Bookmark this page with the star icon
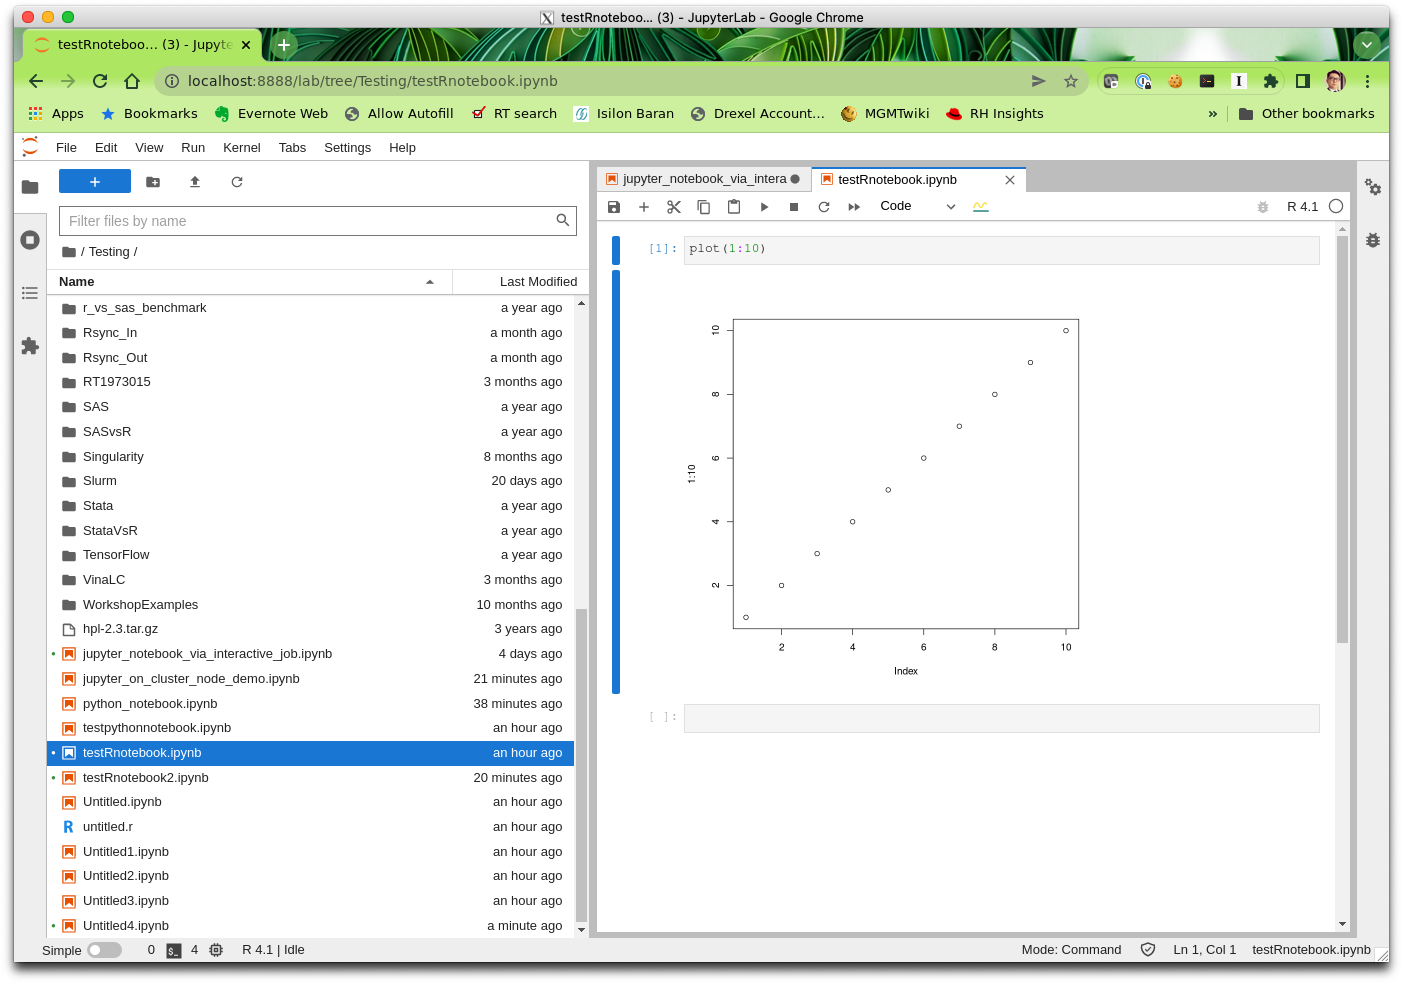The height and width of the screenshot is (984, 1403). tap(1071, 81)
